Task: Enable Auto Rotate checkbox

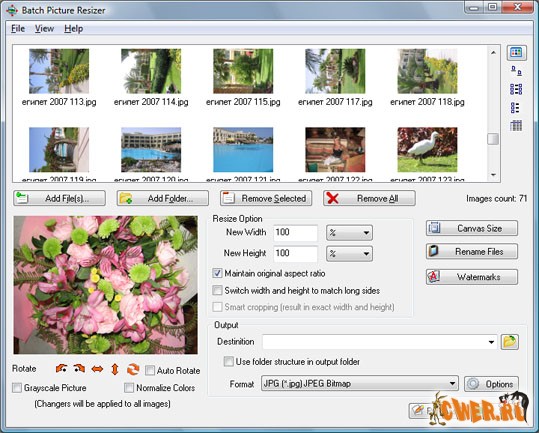Action: tap(150, 370)
